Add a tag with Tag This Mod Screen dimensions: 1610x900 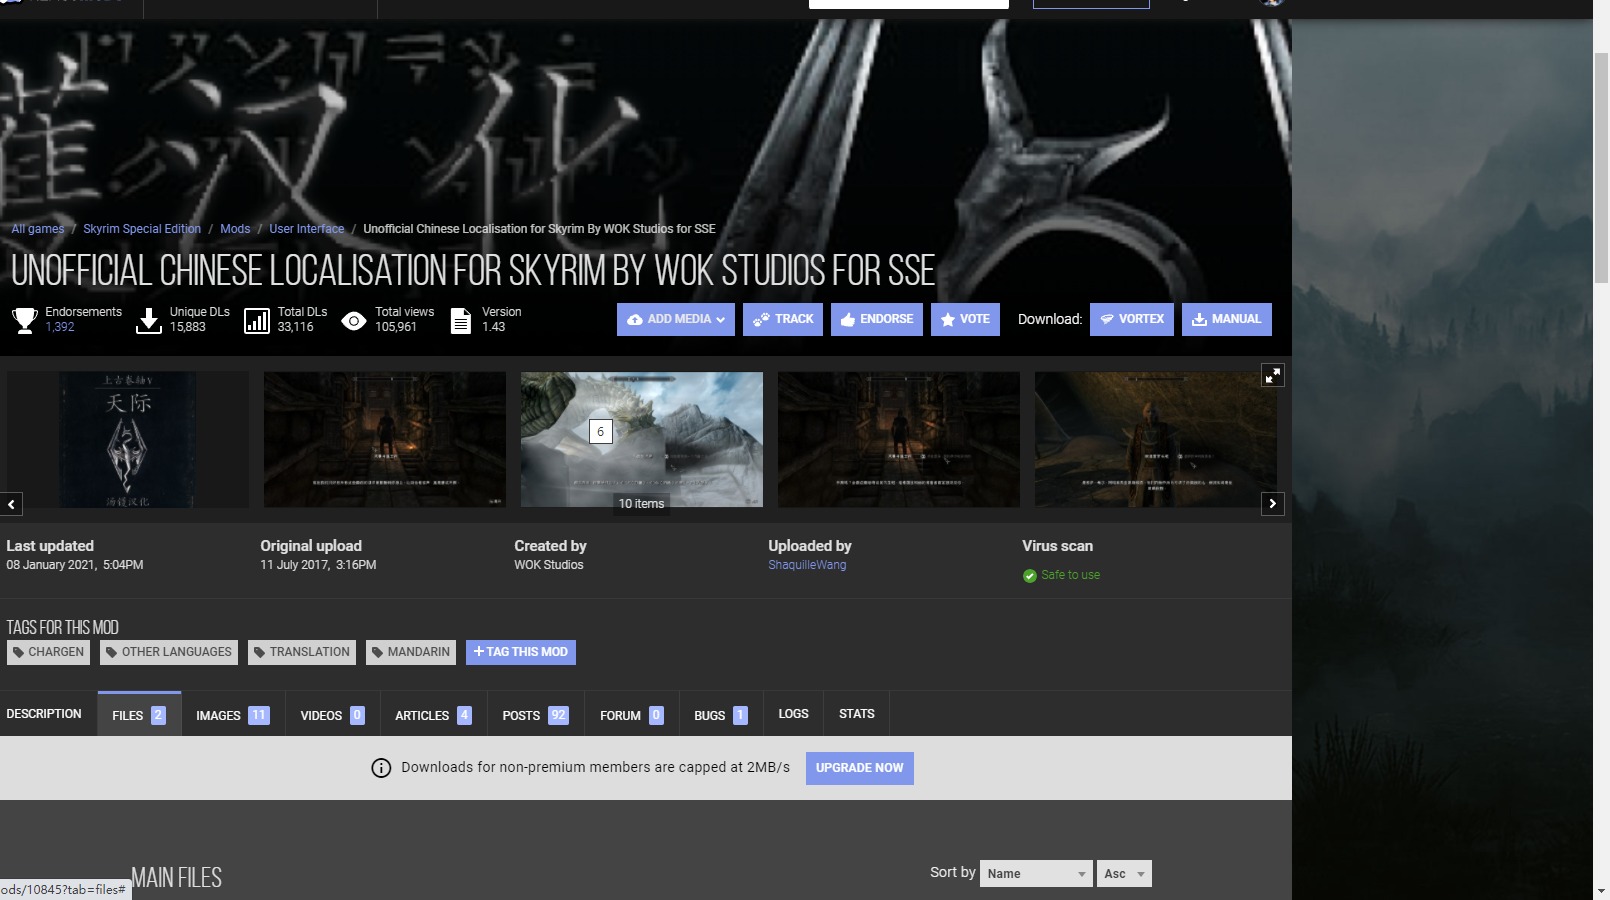click(x=521, y=652)
